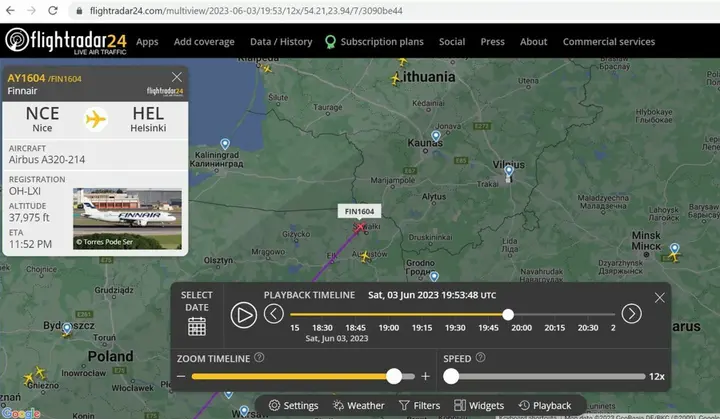Open the Finnair aircraft photo thumbnail
This screenshot has height=419, width=720.
127,219
